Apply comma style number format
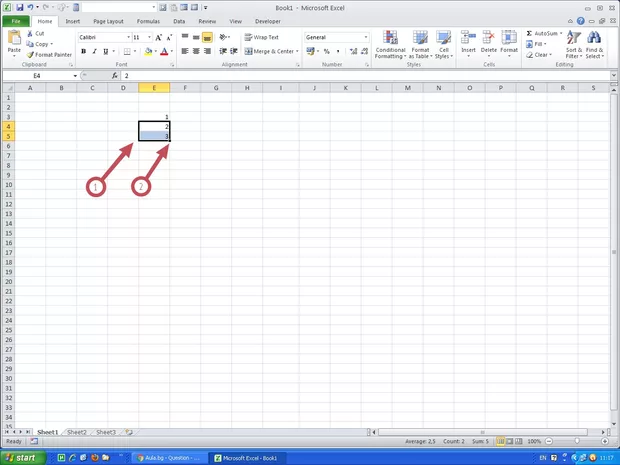 tap(338, 51)
